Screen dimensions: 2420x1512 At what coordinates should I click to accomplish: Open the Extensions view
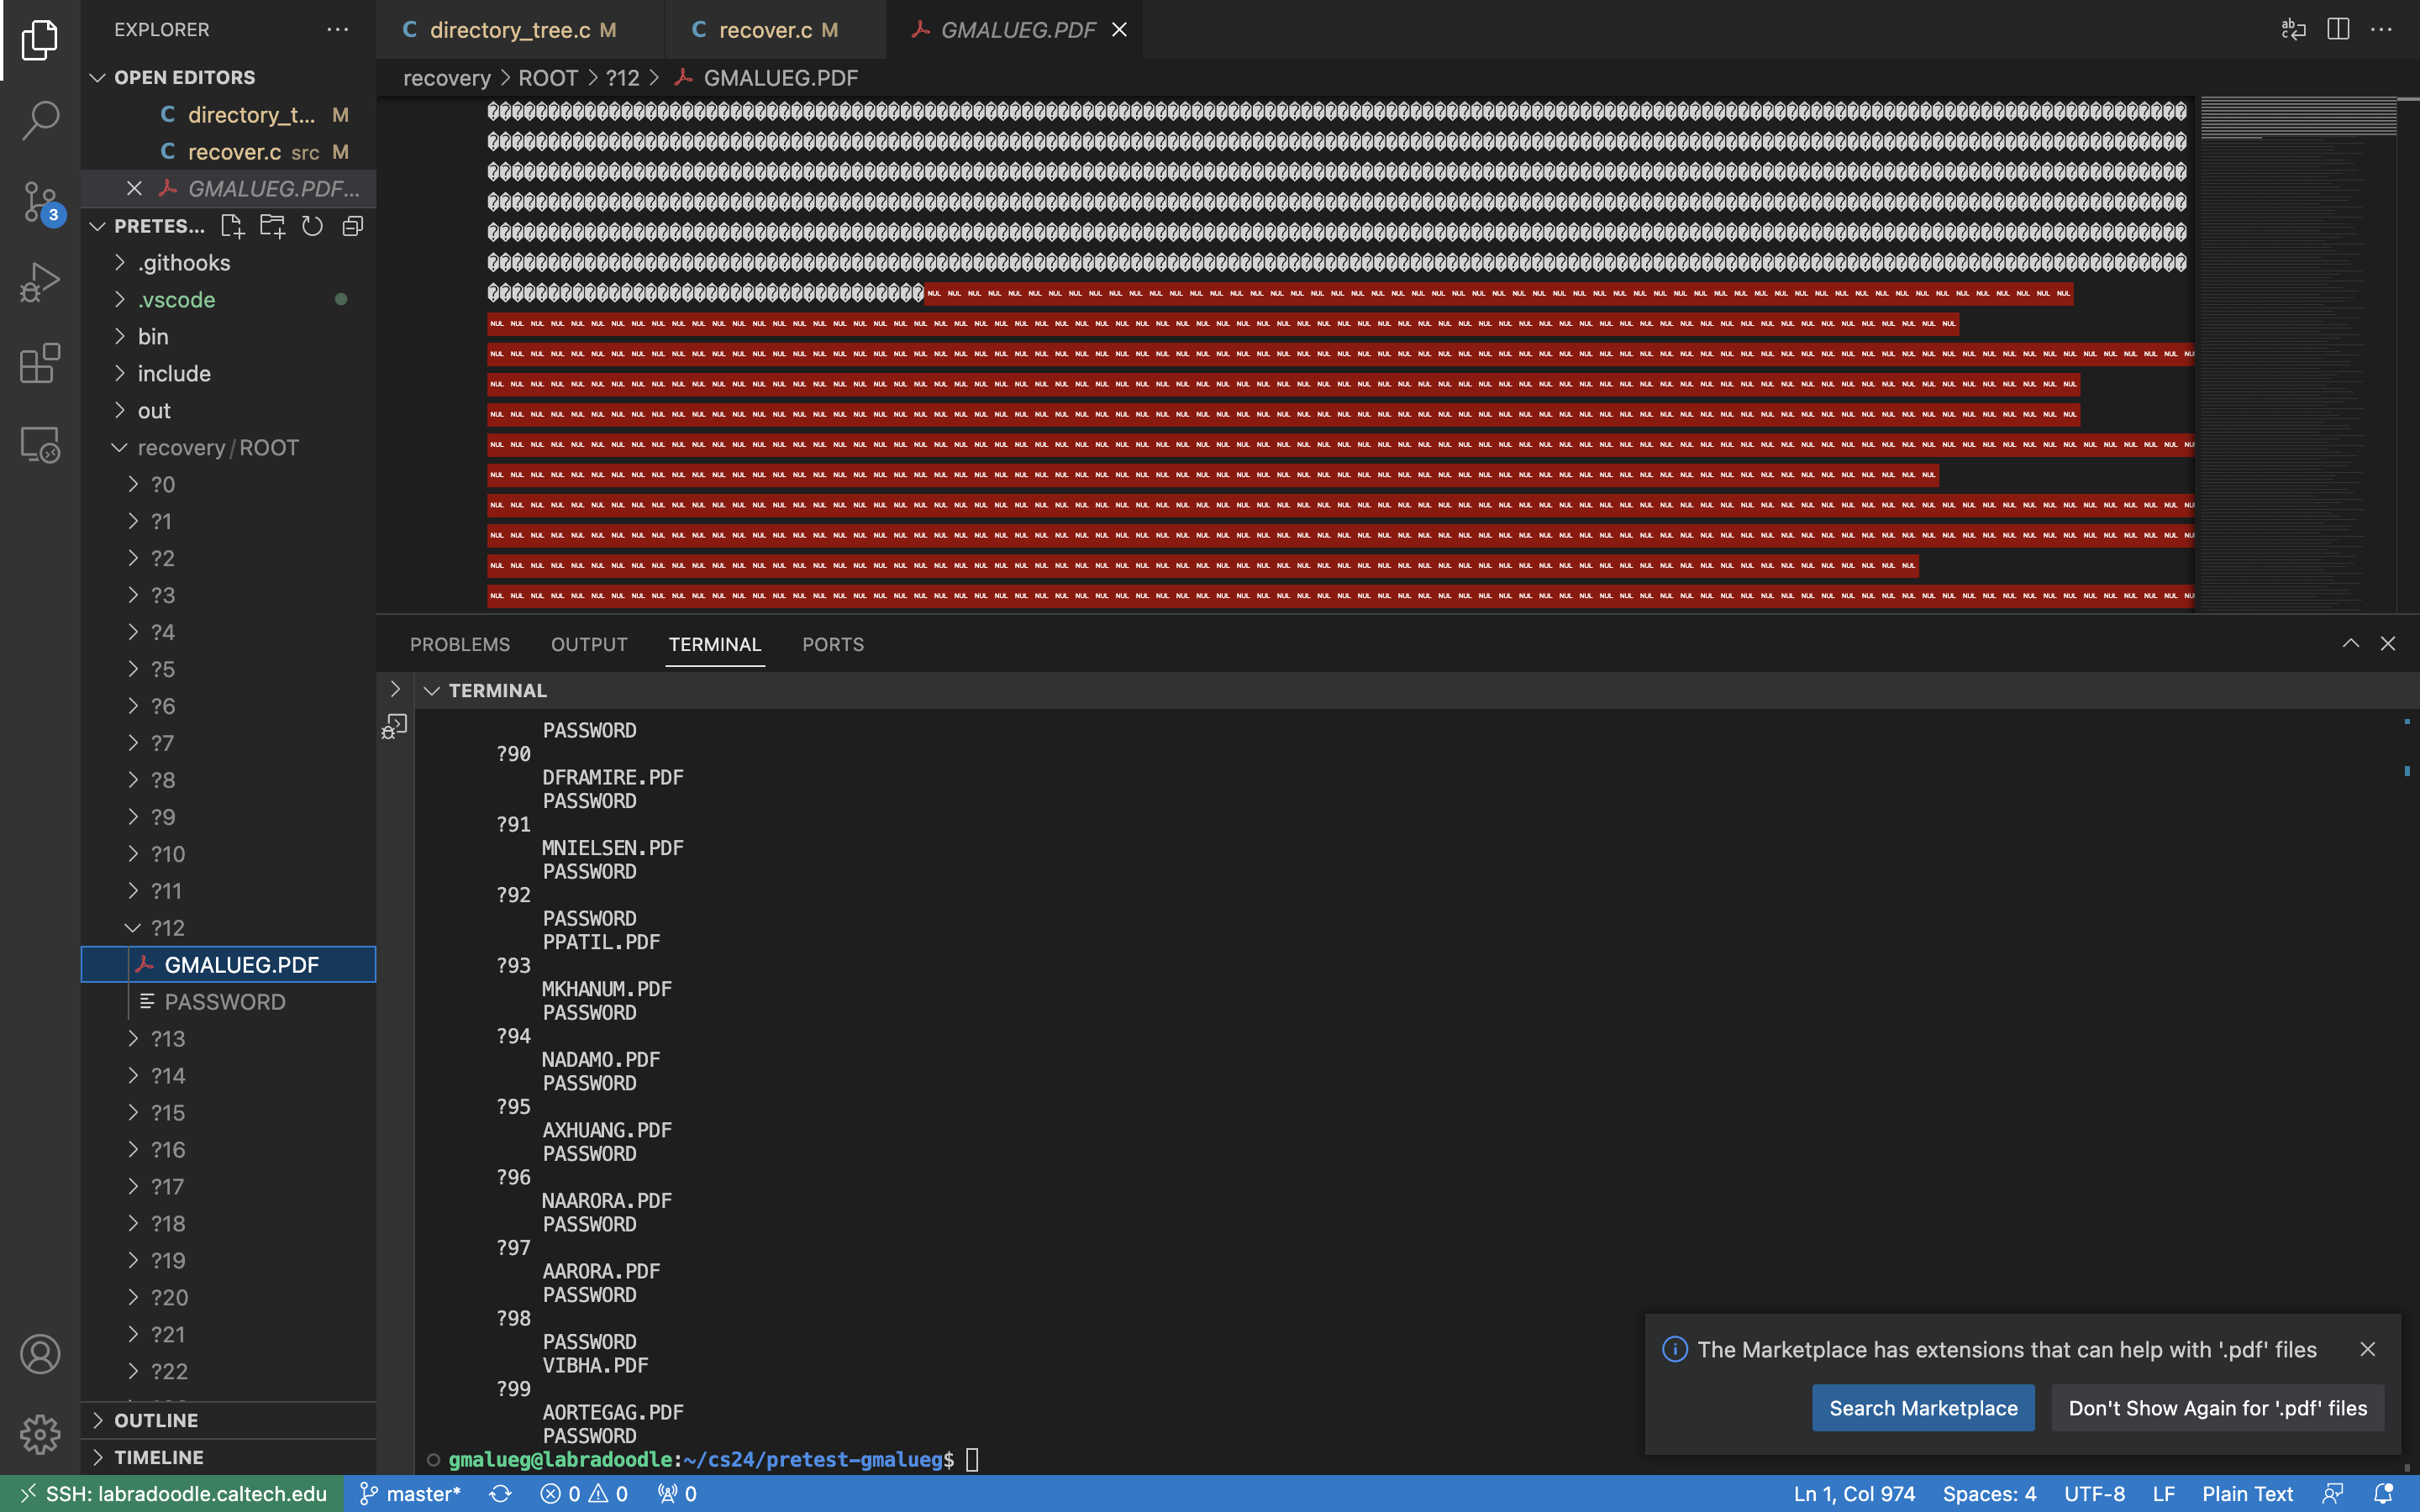click(40, 363)
